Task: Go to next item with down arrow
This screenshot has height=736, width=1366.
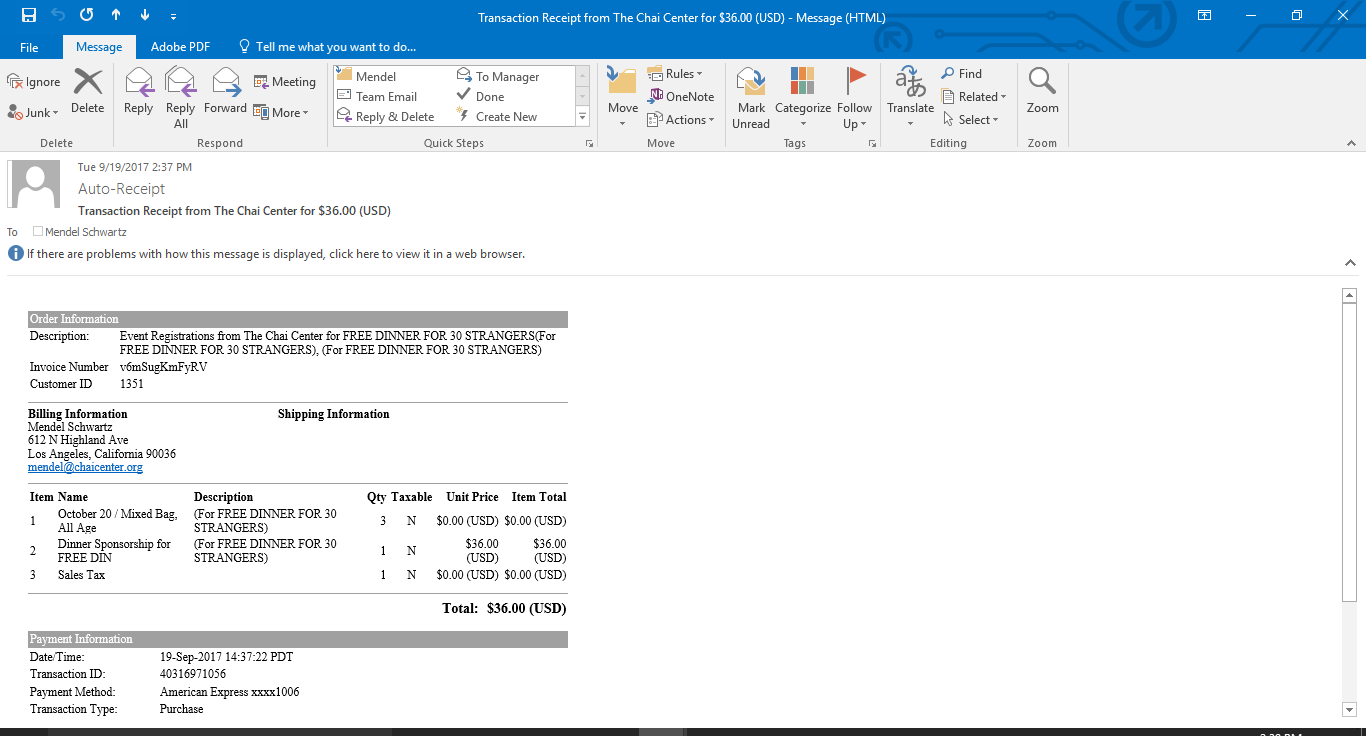Action: pyautogui.click(x=145, y=15)
